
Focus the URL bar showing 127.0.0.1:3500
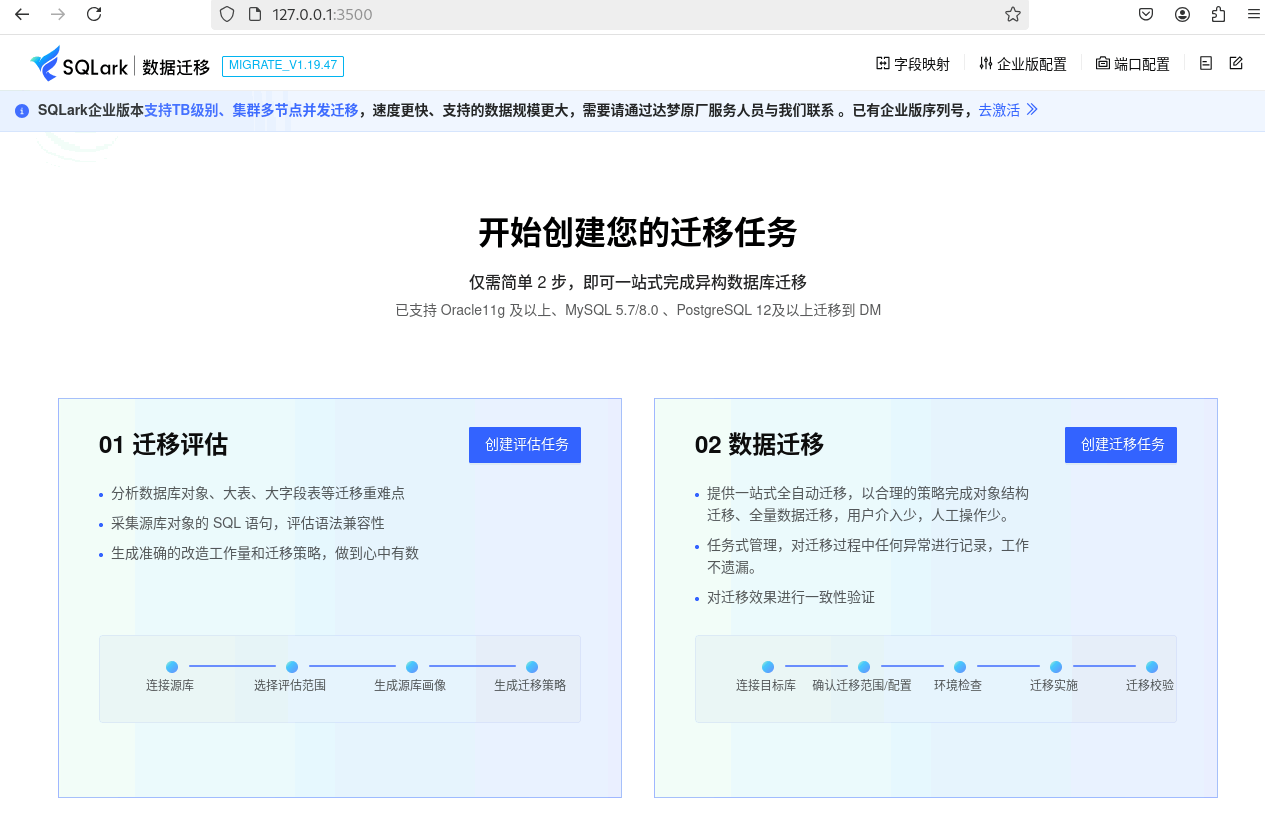click(x=620, y=14)
